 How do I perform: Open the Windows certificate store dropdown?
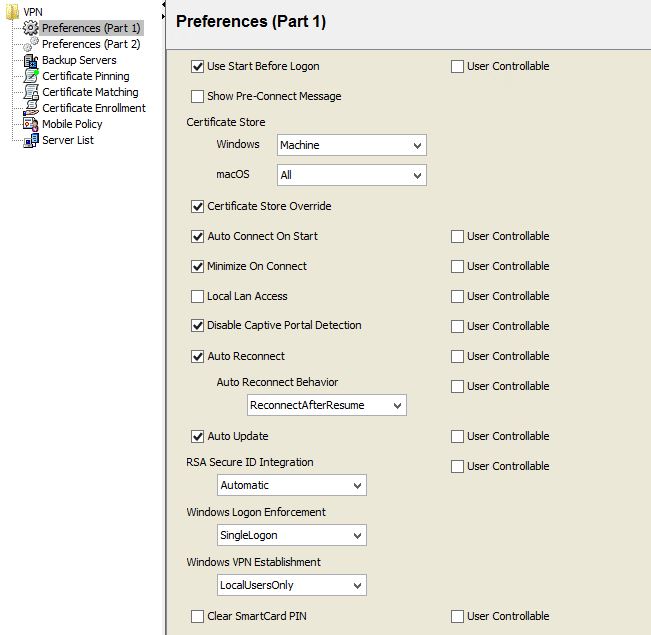[x=352, y=145]
